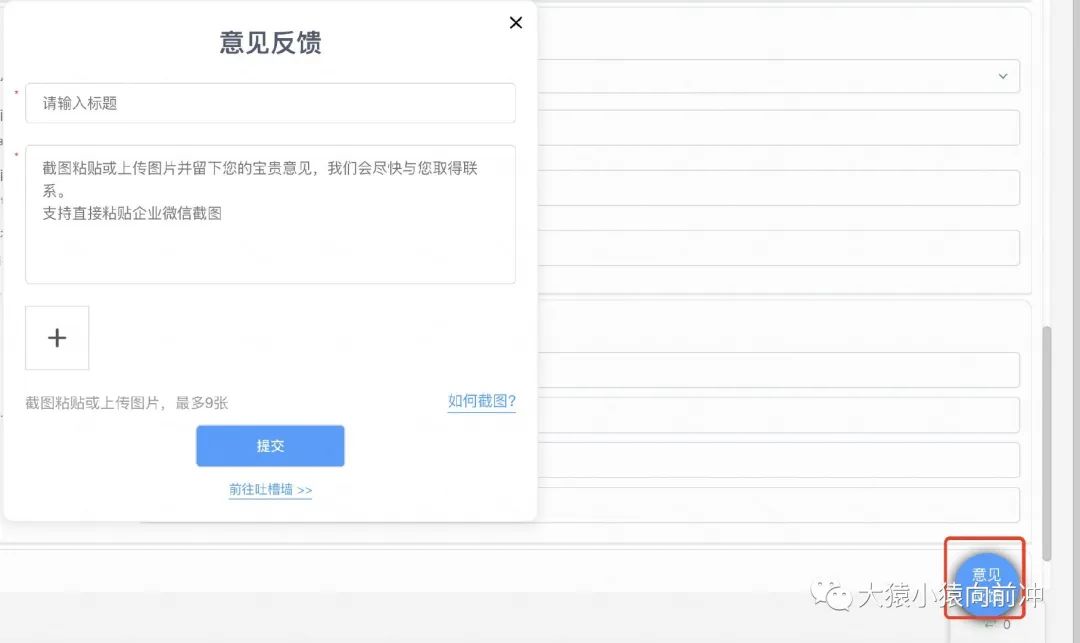Open the 如何截图? help link
The width and height of the screenshot is (1080, 643).
481,401
